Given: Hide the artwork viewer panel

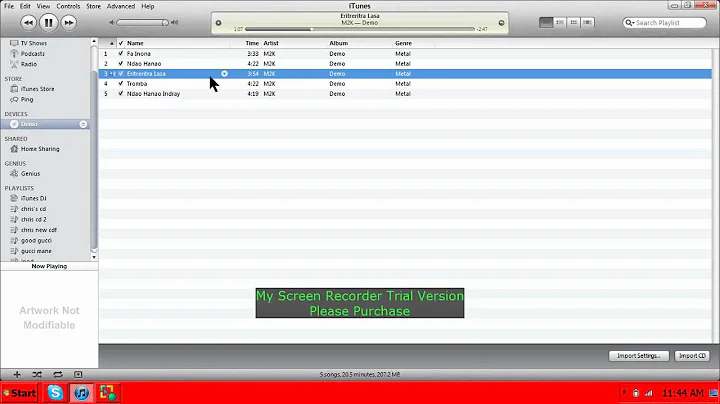Looking at the screenshot, I should click(x=78, y=375).
